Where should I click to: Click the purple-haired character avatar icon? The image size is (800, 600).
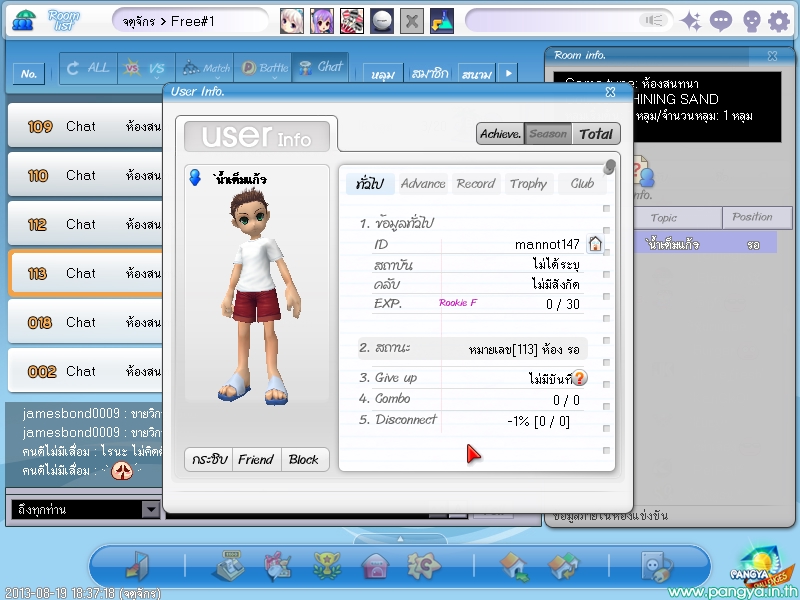tap(322, 21)
